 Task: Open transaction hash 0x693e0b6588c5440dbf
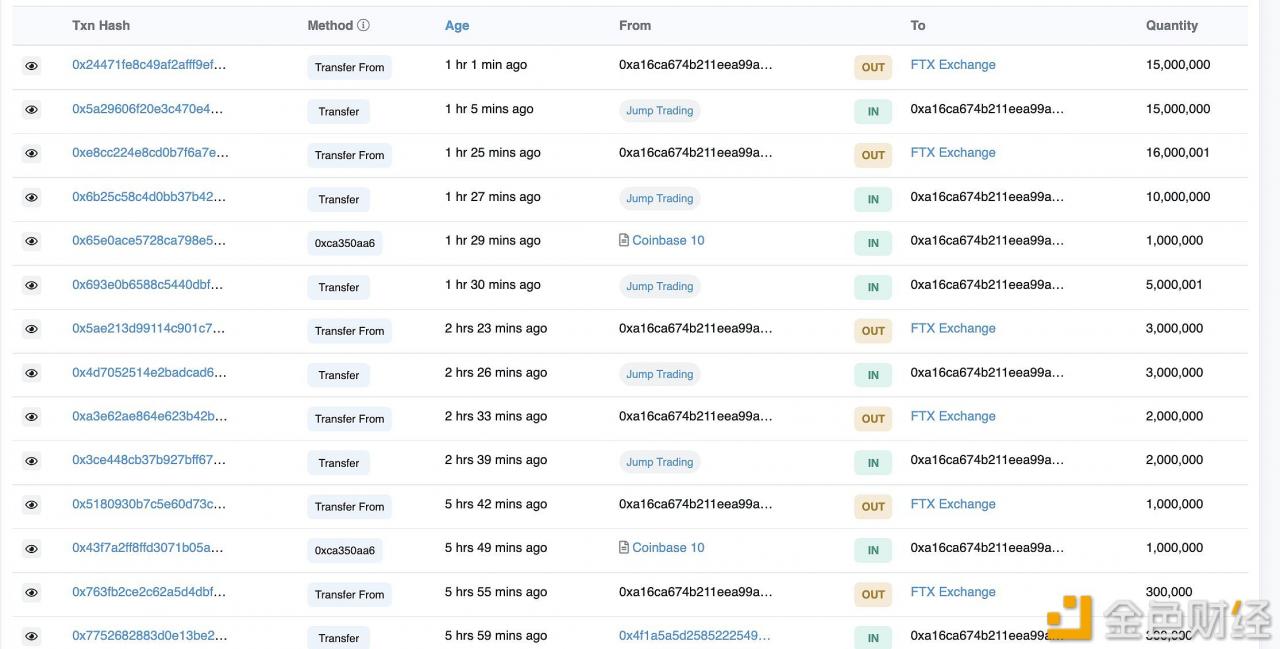click(x=147, y=285)
